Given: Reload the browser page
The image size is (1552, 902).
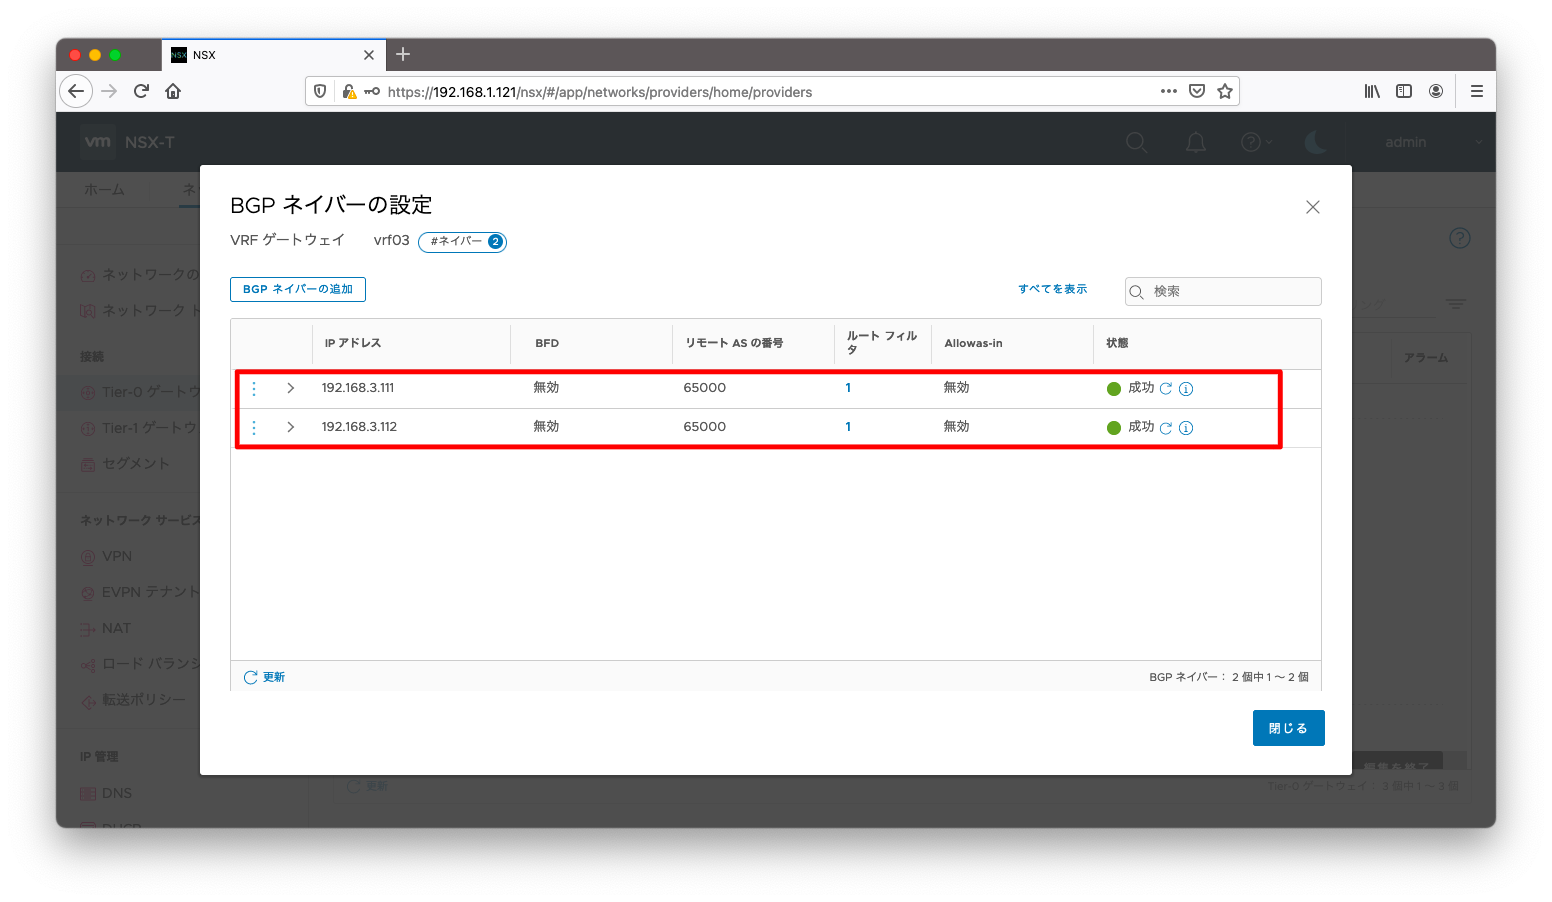Looking at the screenshot, I should (x=141, y=91).
